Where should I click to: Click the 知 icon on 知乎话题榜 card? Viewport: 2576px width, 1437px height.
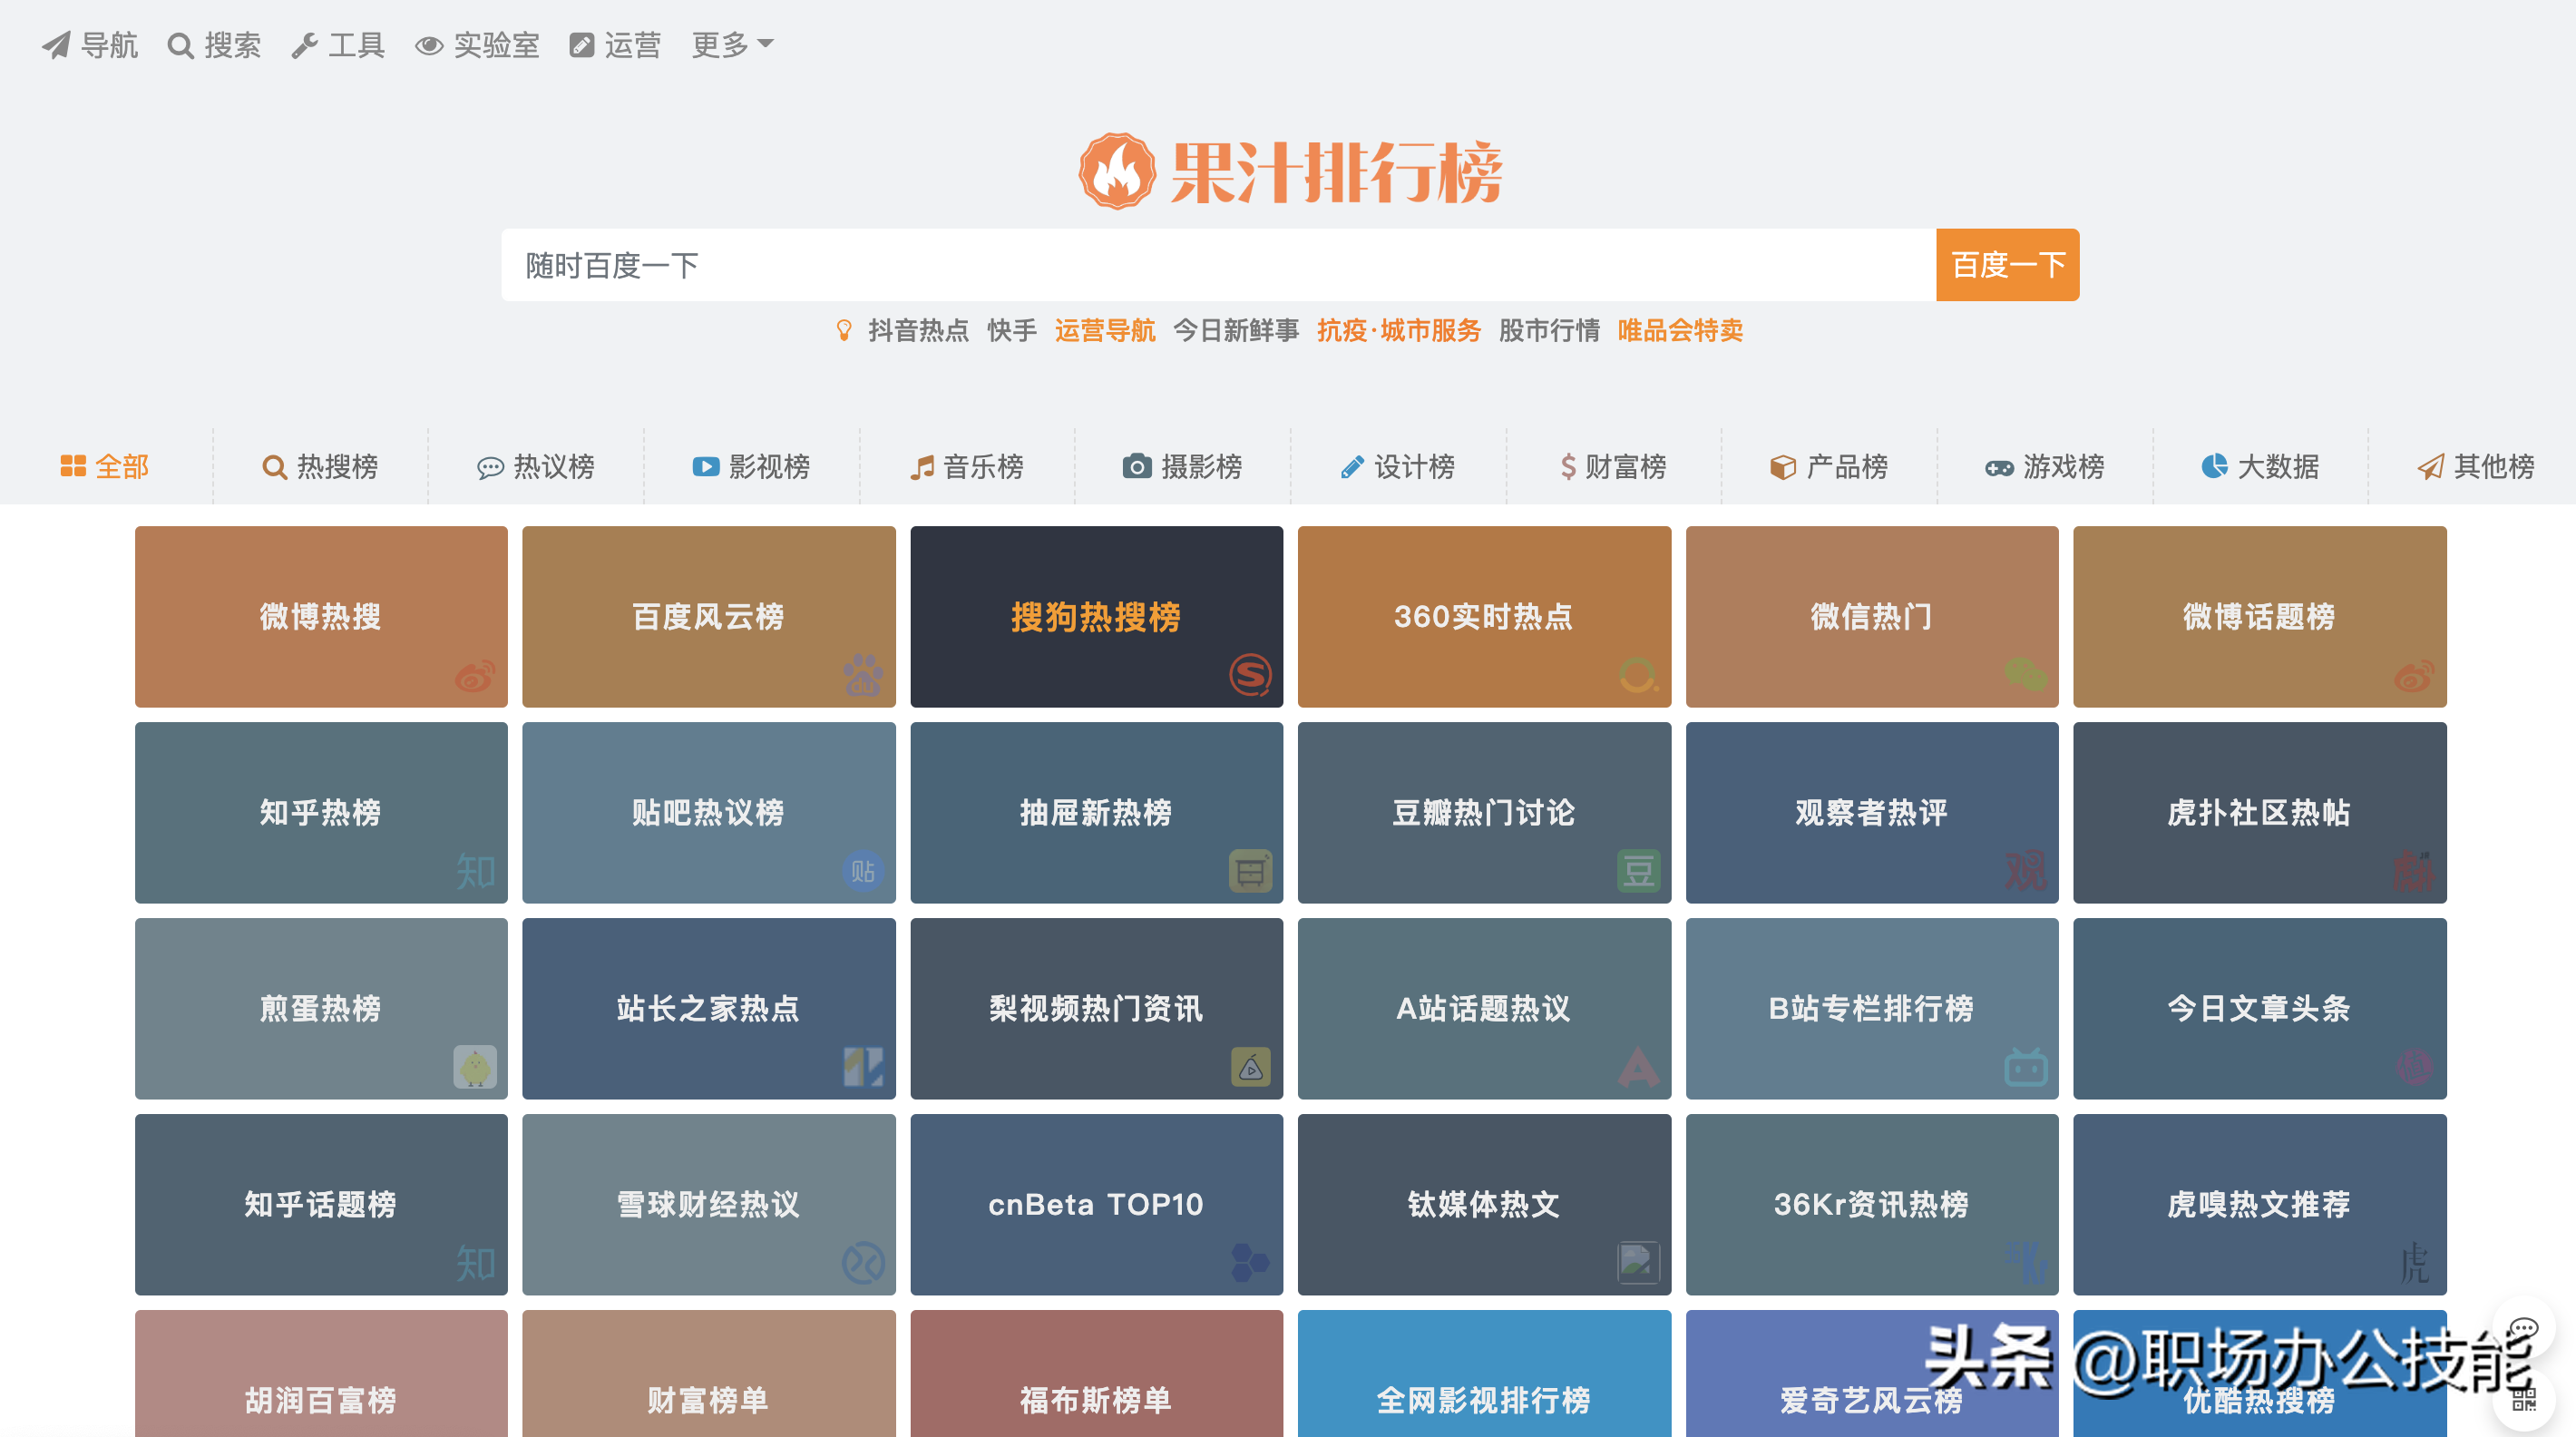click(x=475, y=1263)
